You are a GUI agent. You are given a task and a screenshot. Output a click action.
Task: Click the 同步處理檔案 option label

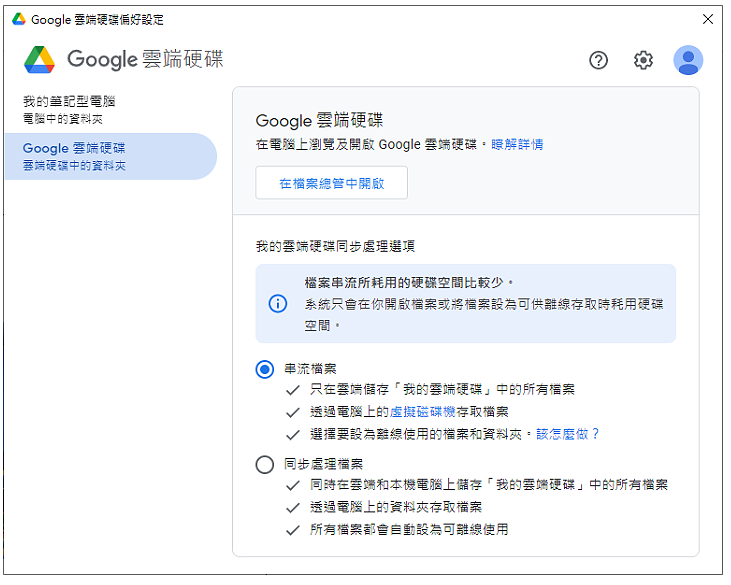324,464
